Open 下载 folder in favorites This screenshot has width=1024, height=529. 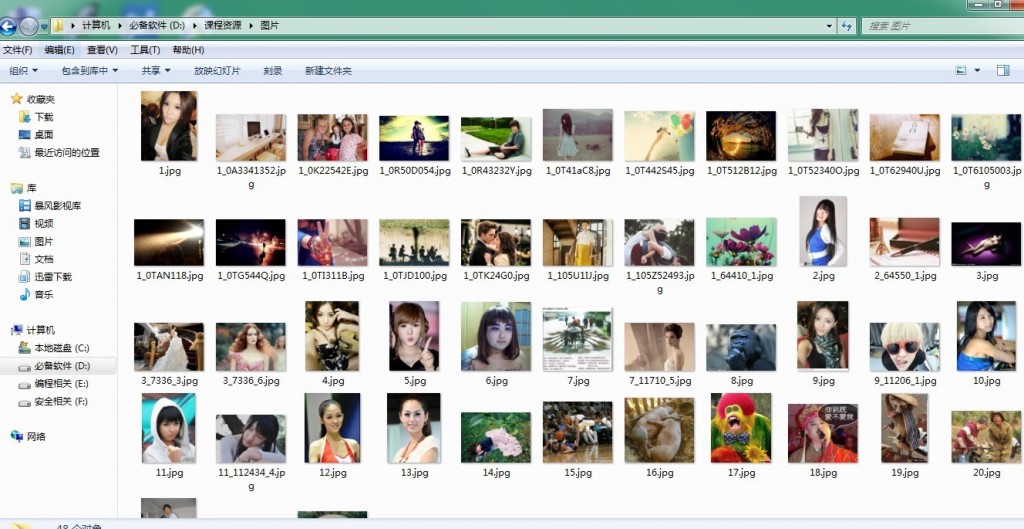37,117
